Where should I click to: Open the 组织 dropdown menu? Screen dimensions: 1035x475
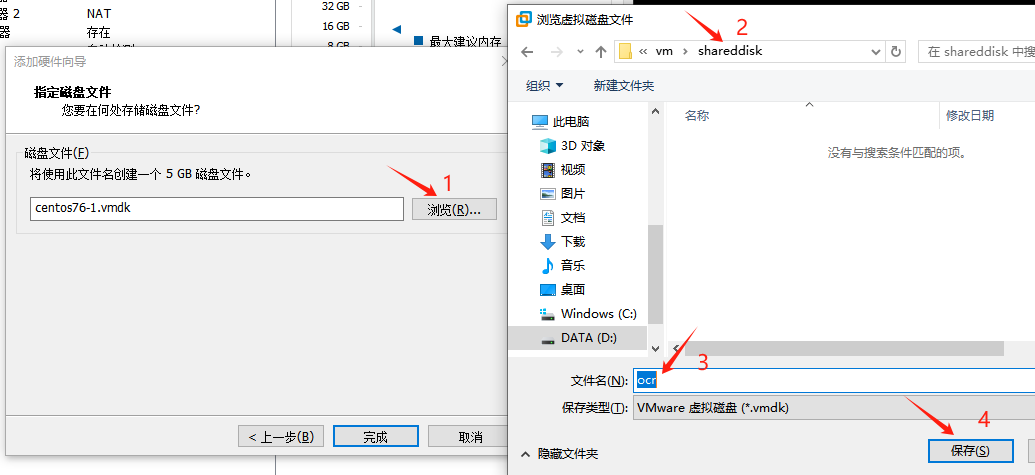(545, 85)
